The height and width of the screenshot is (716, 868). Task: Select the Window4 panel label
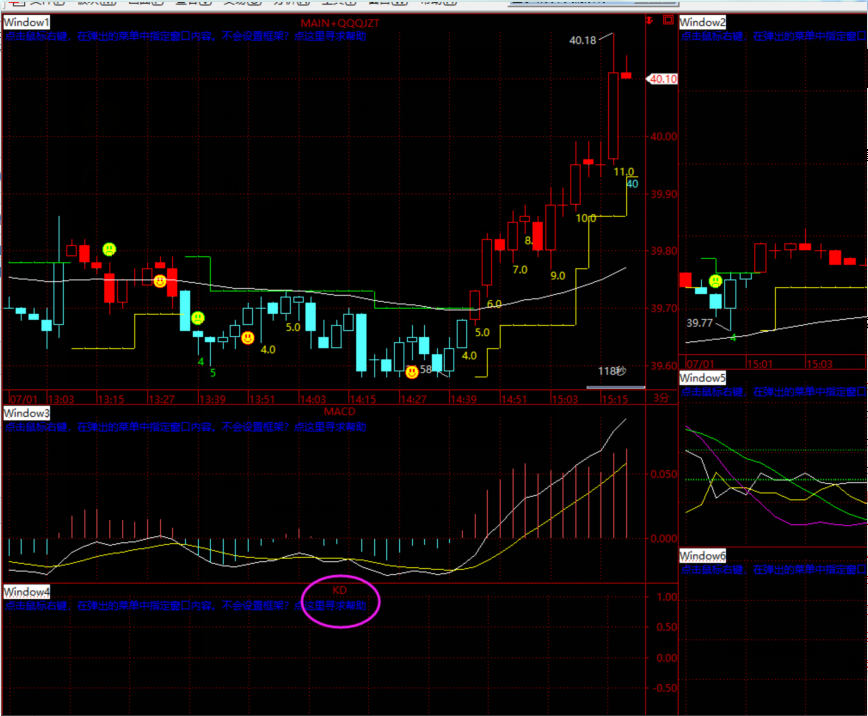[27, 591]
